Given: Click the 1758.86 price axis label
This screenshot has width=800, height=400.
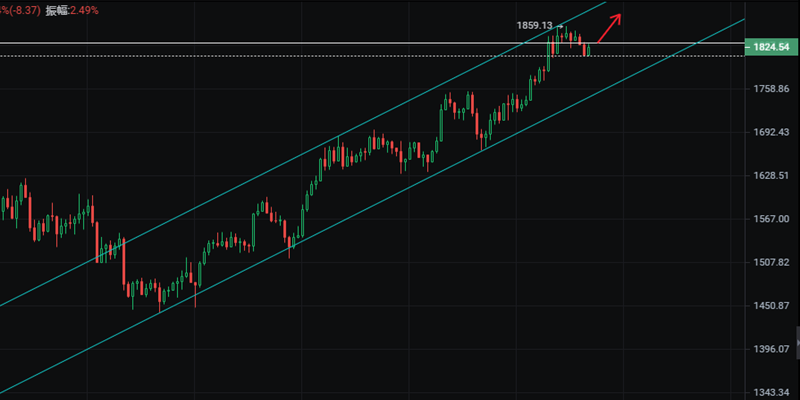Looking at the screenshot, I should tap(771, 89).
